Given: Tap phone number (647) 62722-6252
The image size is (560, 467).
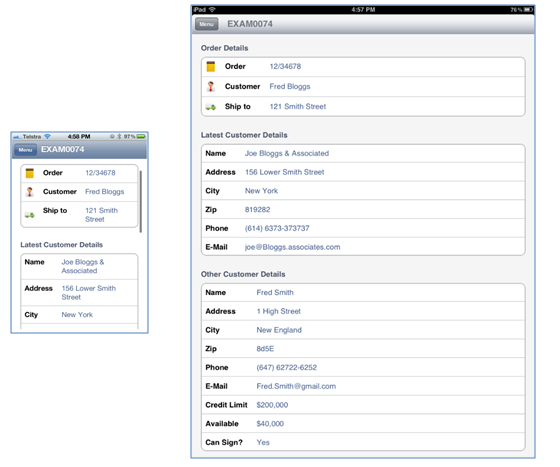Looking at the screenshot, I should click(x=286, y=367).
